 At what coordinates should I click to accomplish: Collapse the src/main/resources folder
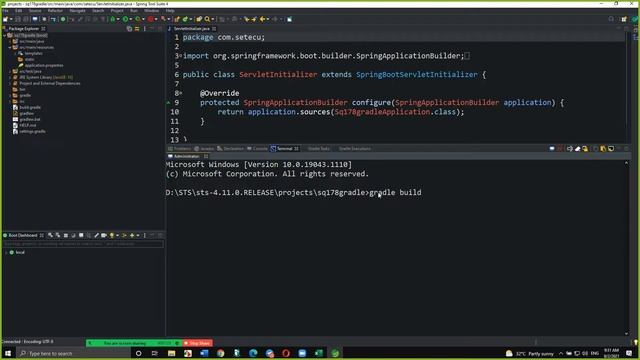[10, 47]
